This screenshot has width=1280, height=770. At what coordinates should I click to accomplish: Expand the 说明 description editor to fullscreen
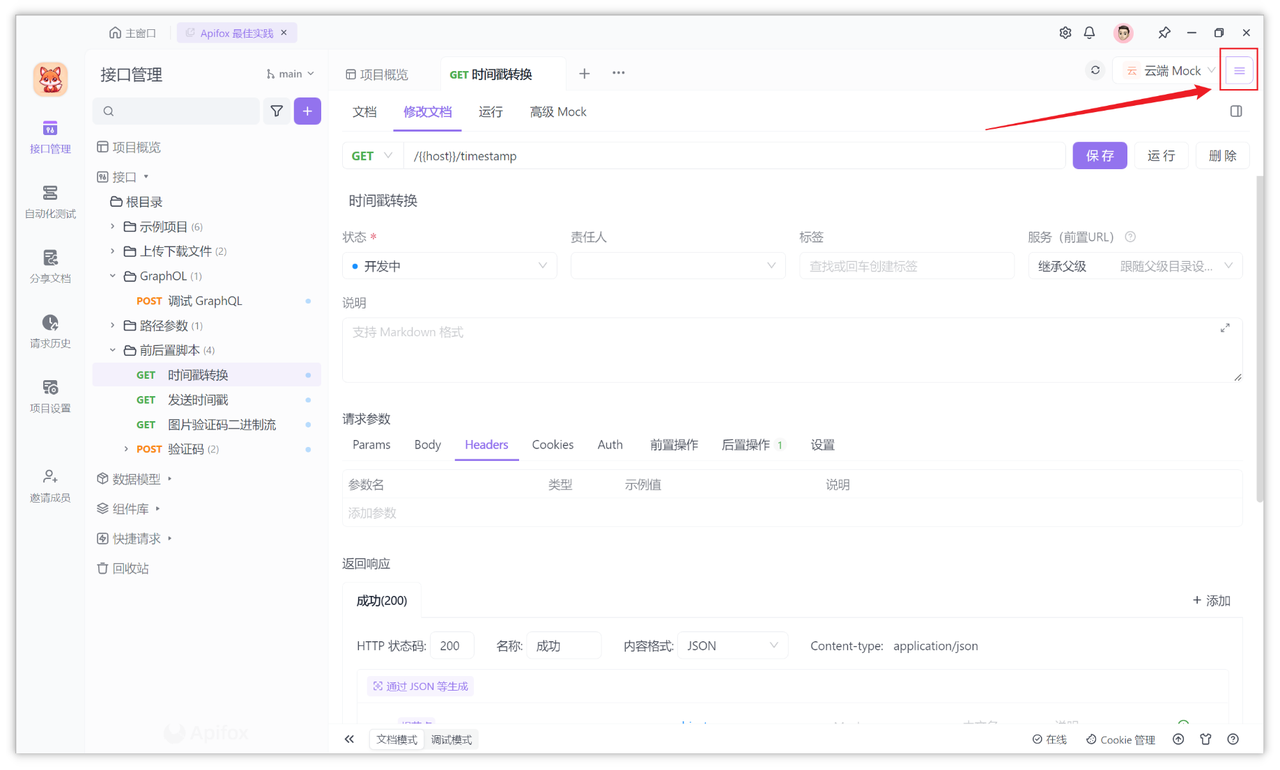tap(1225, 328)
